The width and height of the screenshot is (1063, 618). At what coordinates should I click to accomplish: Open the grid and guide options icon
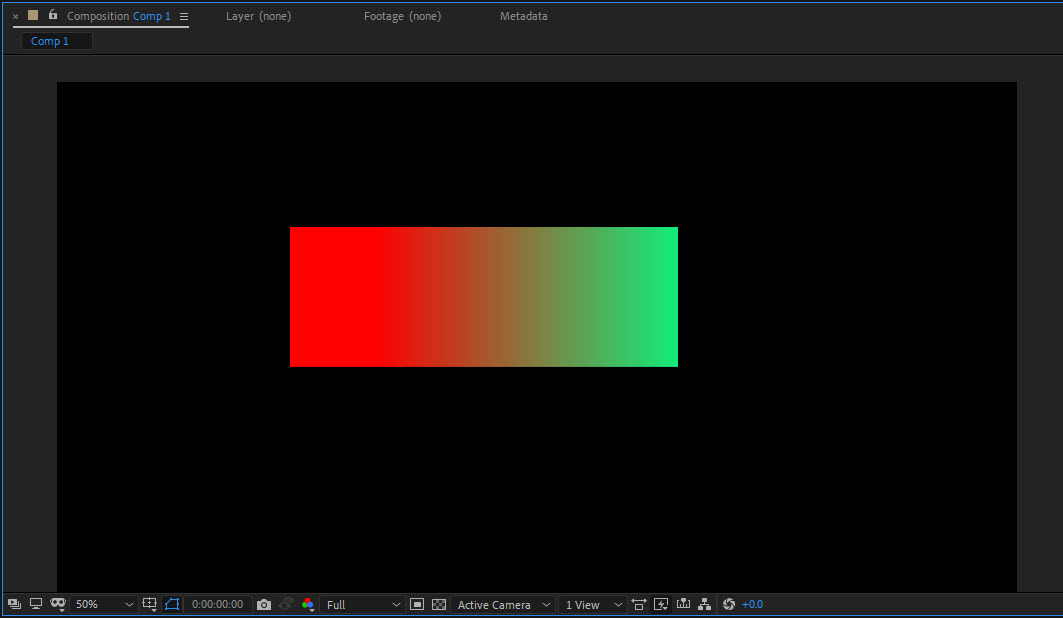click(149, 604)
